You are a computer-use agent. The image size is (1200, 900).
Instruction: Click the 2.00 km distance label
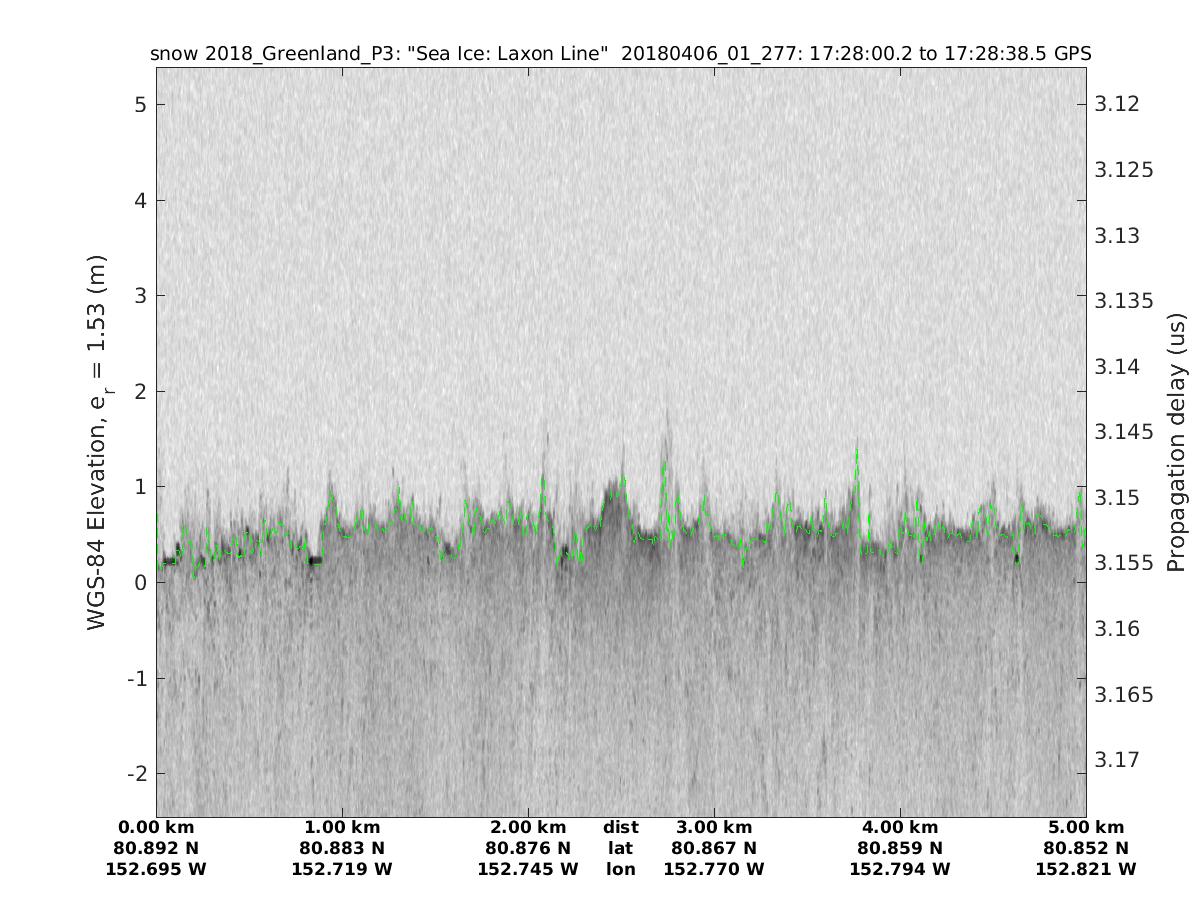point(528,827)
